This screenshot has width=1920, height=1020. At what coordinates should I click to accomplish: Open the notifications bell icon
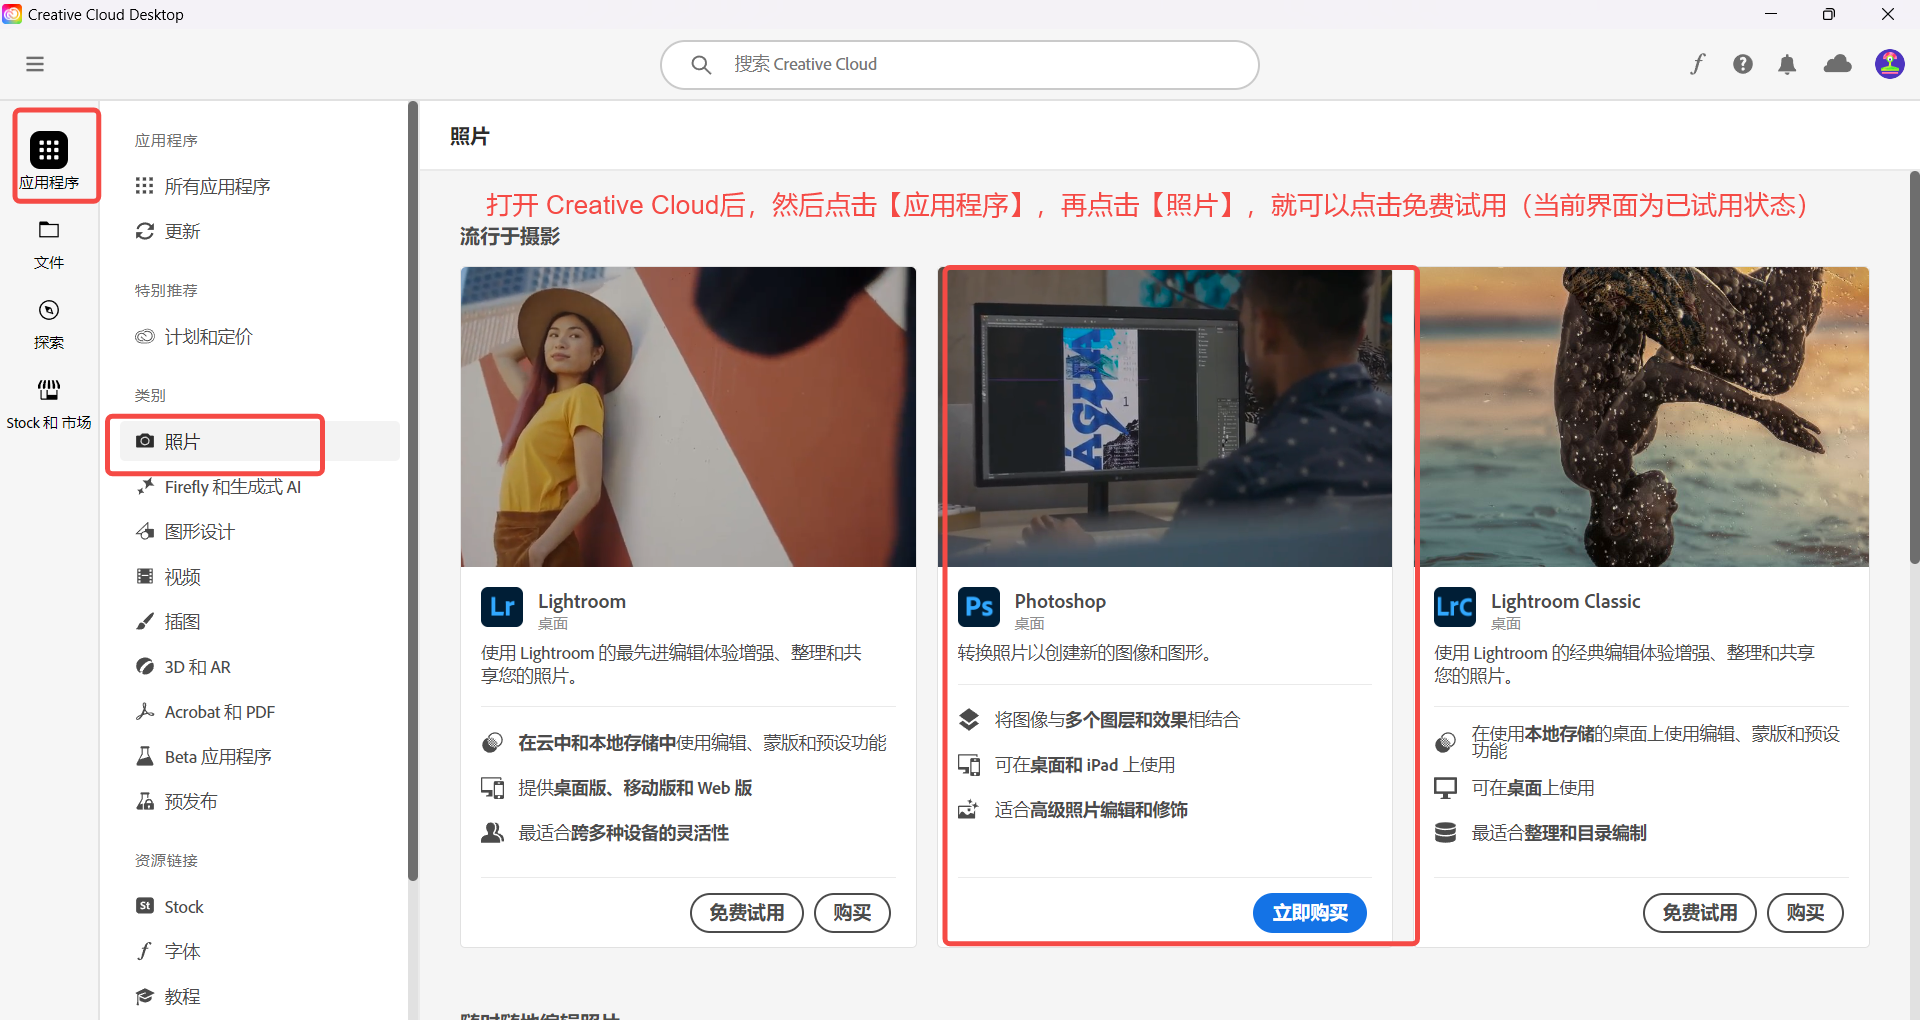tap(1787, 64)
